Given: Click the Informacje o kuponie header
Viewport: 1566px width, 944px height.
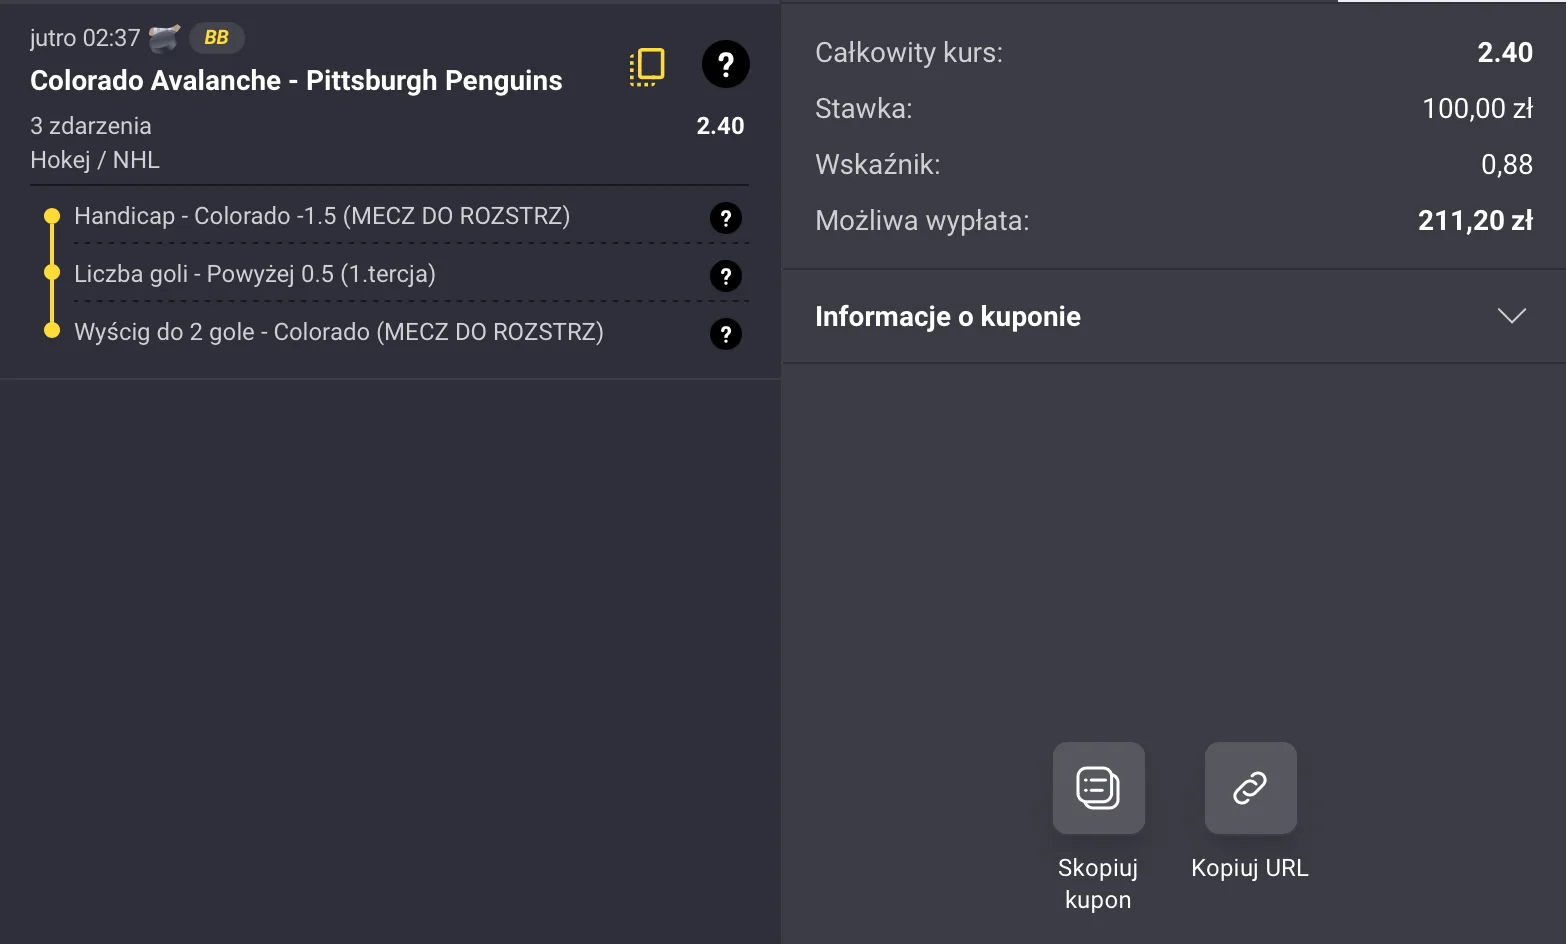Looking at the screenshot, I should point(947,317).
